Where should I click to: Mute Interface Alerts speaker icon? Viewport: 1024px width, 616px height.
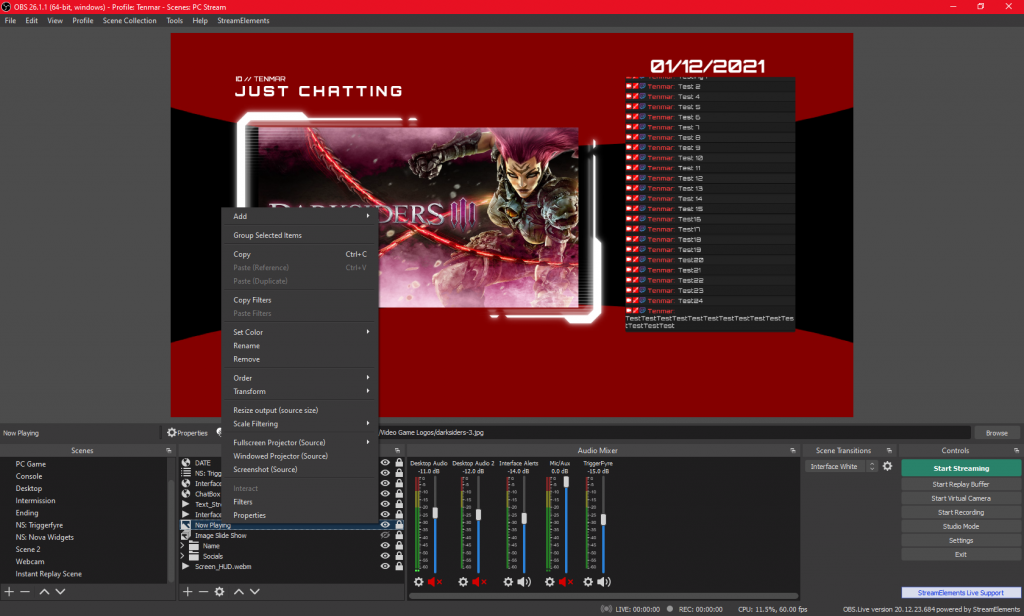[524, 582]
